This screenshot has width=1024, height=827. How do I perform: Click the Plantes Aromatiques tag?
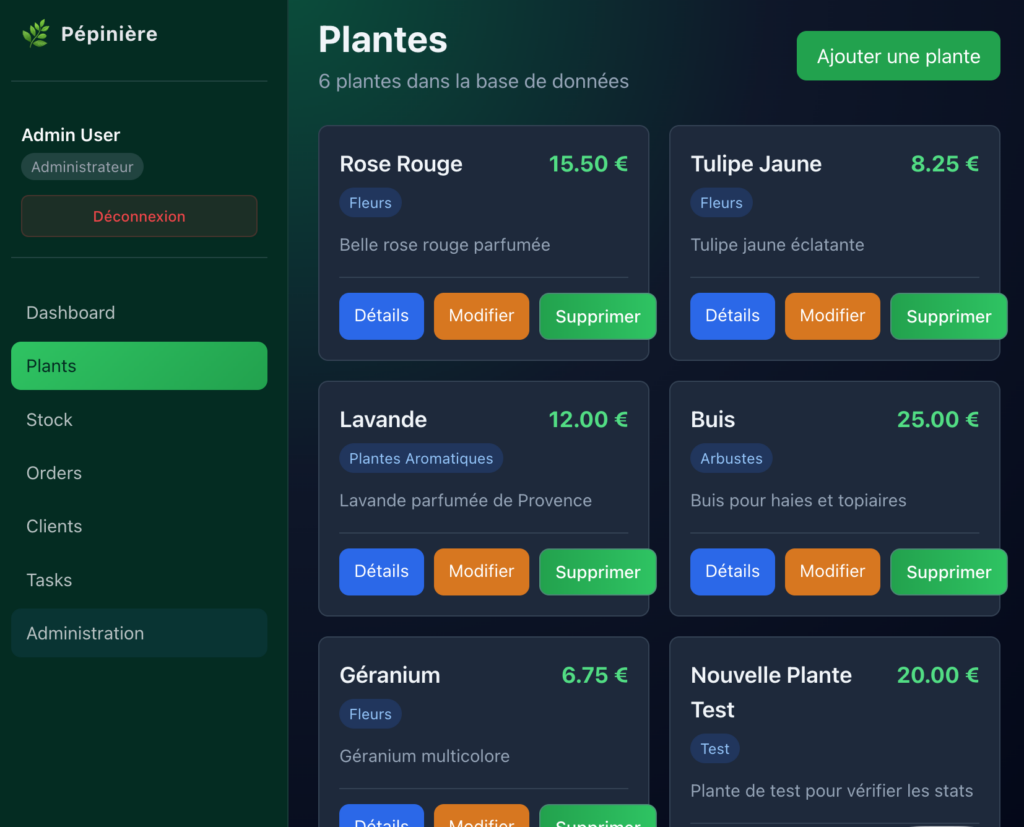pos(421,459)
